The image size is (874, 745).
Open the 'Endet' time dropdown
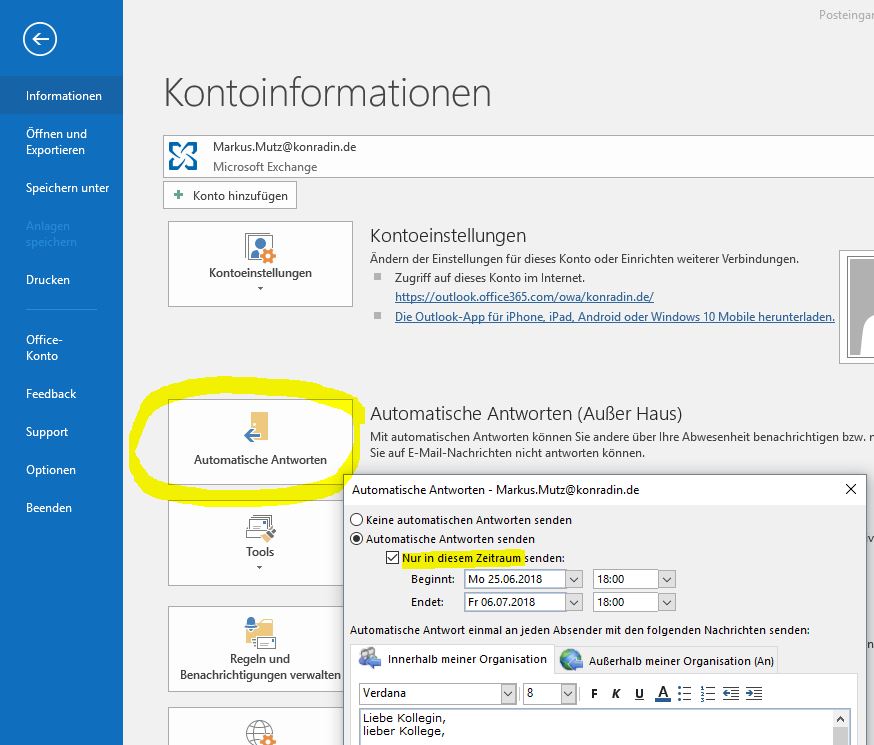pyautogui.click(x=667, y=602)
